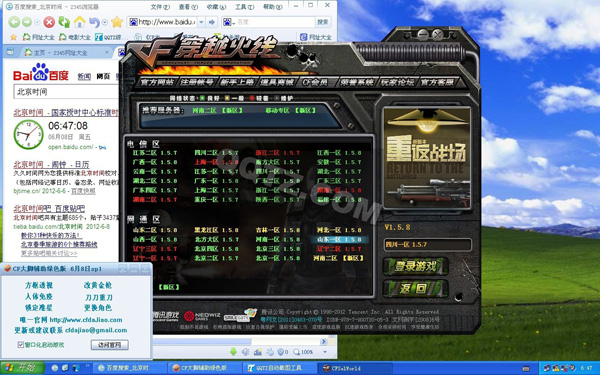
Task: Open the browser home page icon
Action: pos(79,22)
